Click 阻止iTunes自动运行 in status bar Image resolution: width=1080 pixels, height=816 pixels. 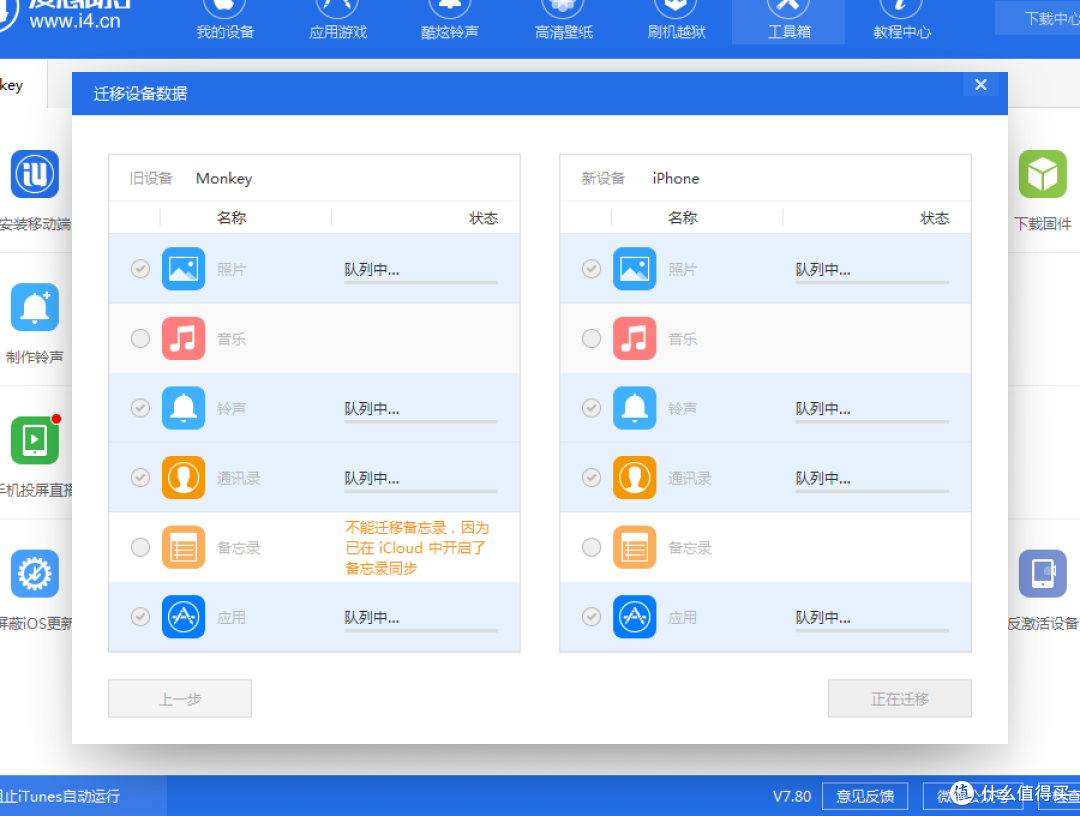pyautogui.click(x=60, y=797)
